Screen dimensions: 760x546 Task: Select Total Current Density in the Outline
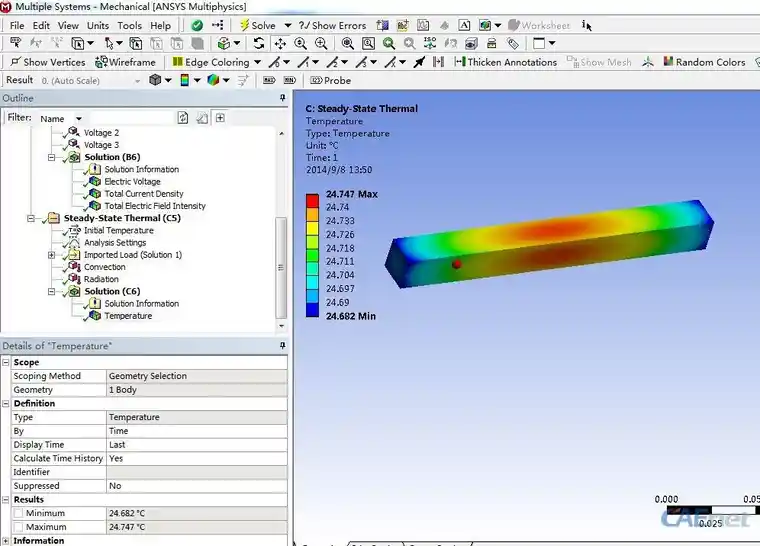tap(143, 193)
